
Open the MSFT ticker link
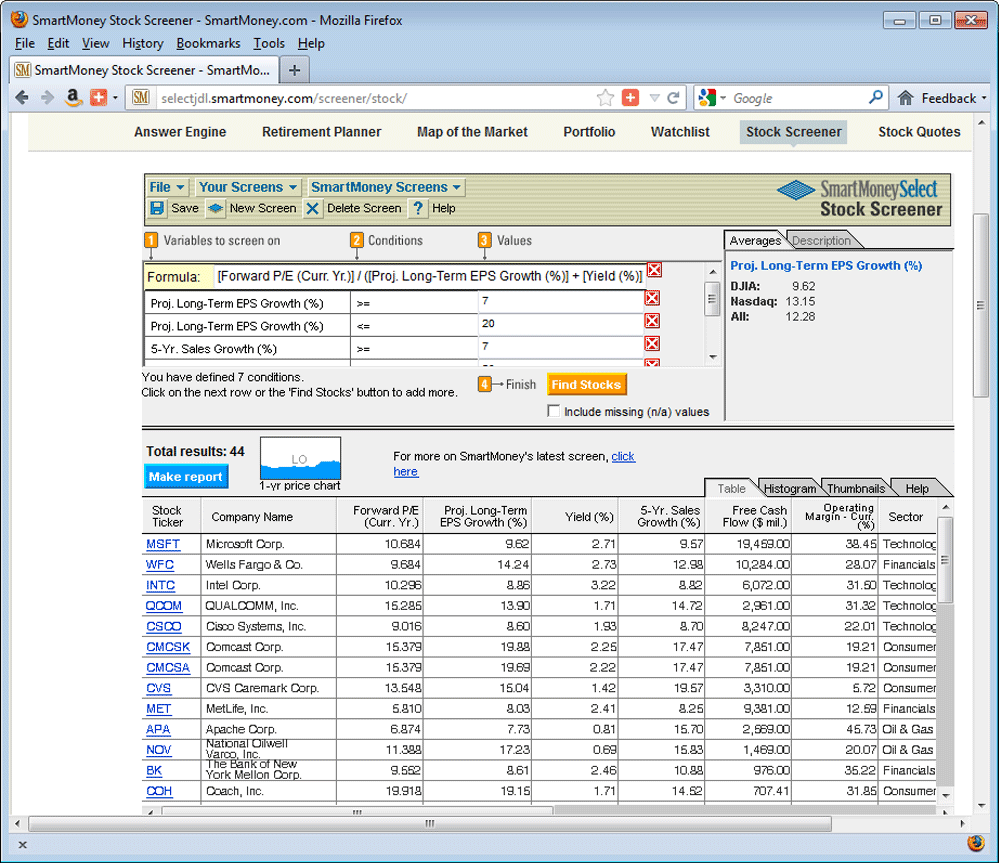163,544
